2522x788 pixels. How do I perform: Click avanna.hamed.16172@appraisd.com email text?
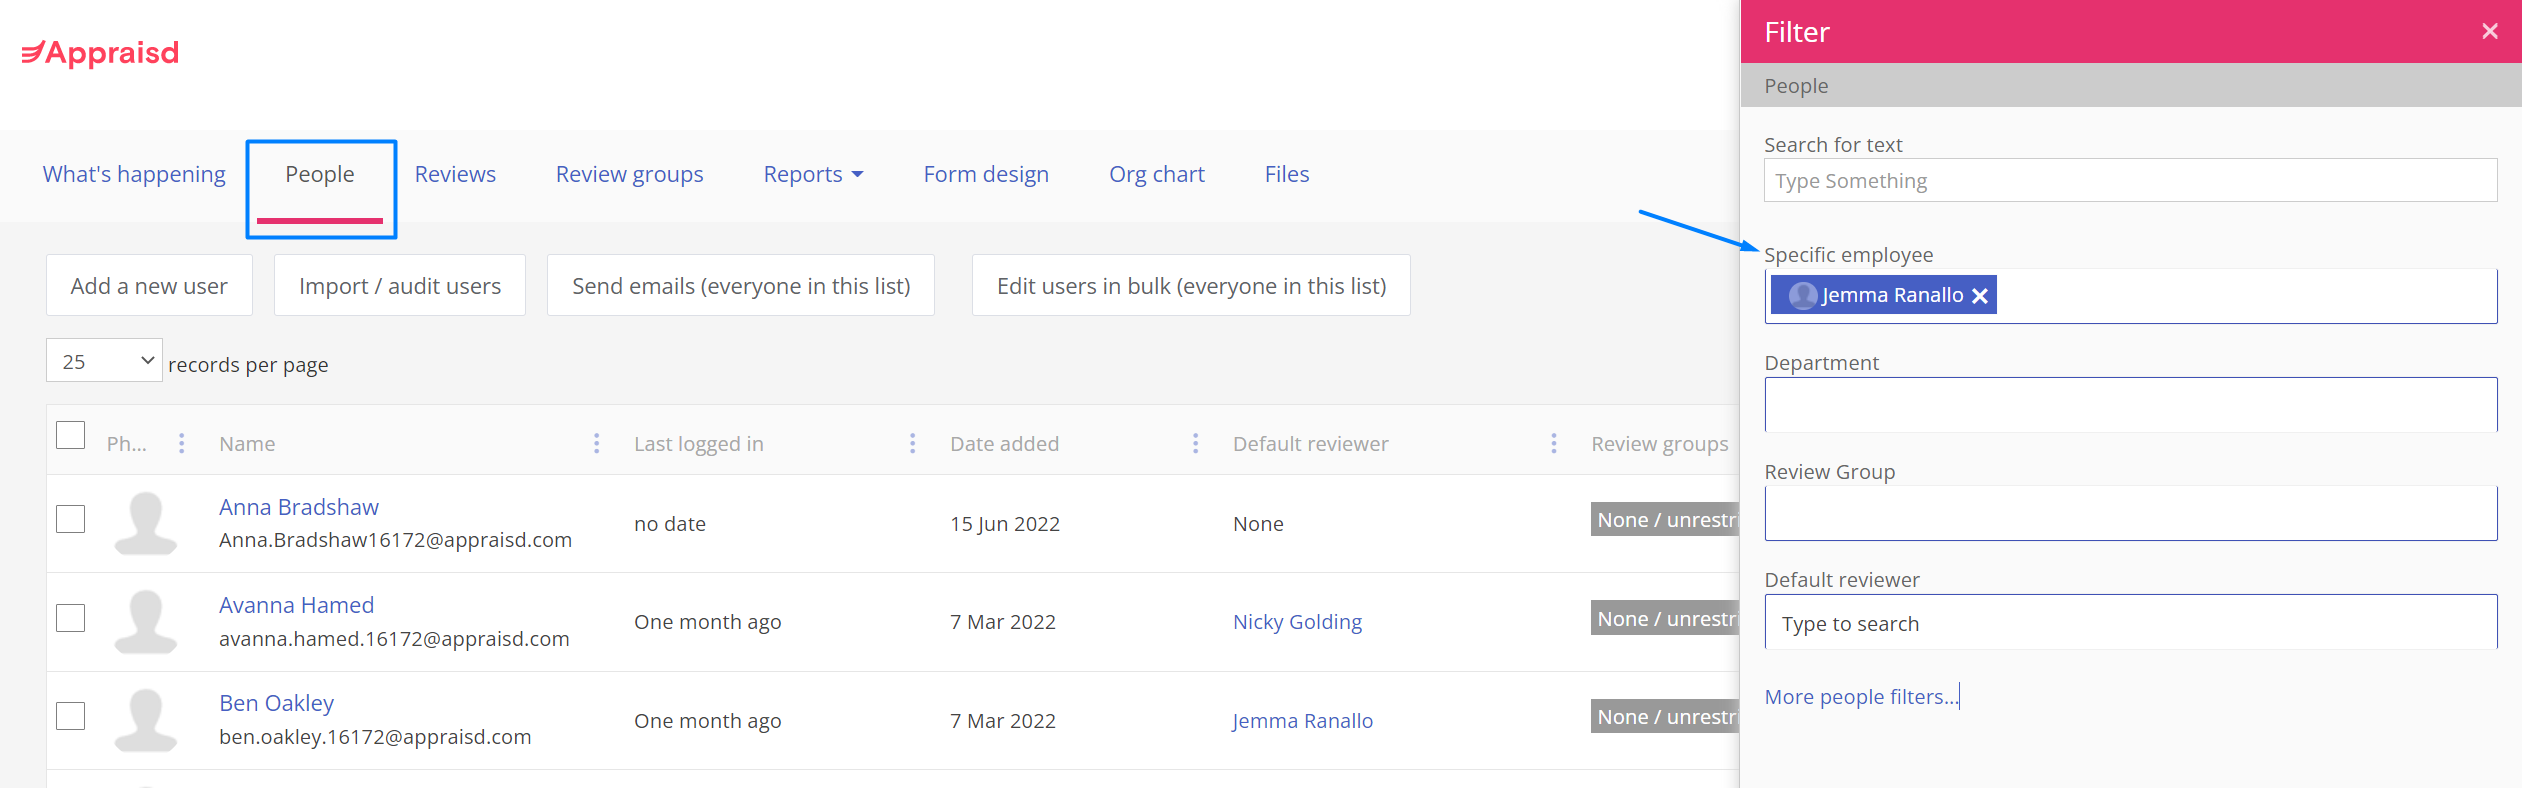coord(394,638)
